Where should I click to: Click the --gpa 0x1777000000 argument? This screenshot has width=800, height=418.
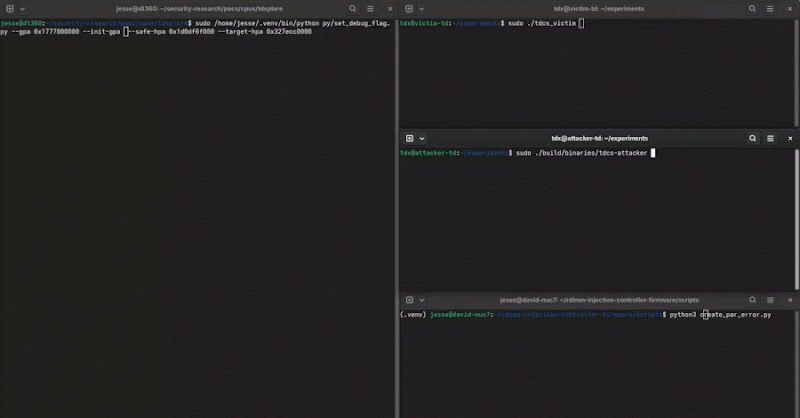[45, 32]
